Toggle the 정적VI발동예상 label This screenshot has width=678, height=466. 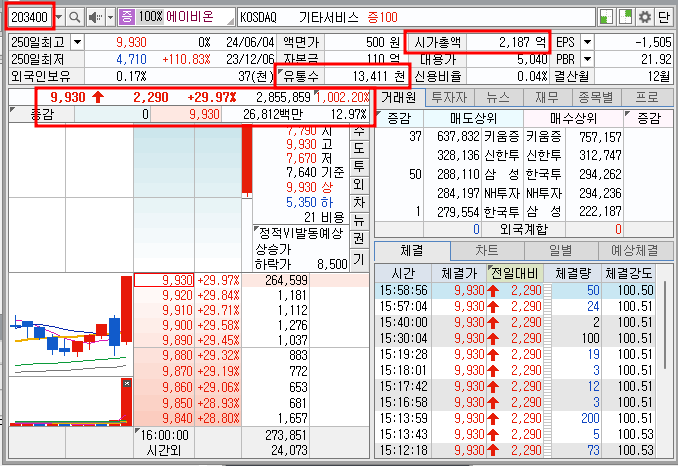tap(300, 233)
